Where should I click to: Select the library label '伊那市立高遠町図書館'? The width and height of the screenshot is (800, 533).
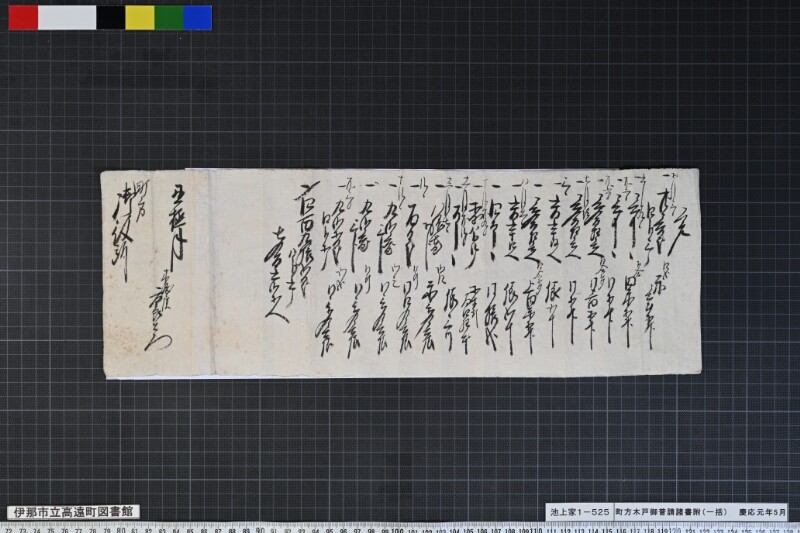pos(73,512)
